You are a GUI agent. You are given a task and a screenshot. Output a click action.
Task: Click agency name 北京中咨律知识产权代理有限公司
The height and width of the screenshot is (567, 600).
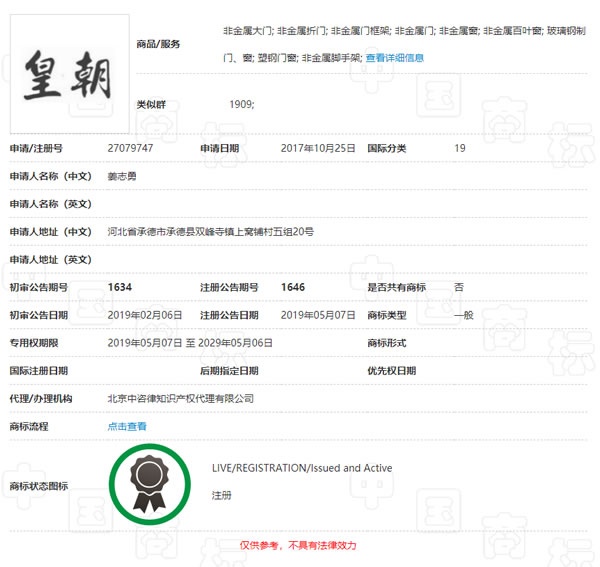[x=181, y=398]
